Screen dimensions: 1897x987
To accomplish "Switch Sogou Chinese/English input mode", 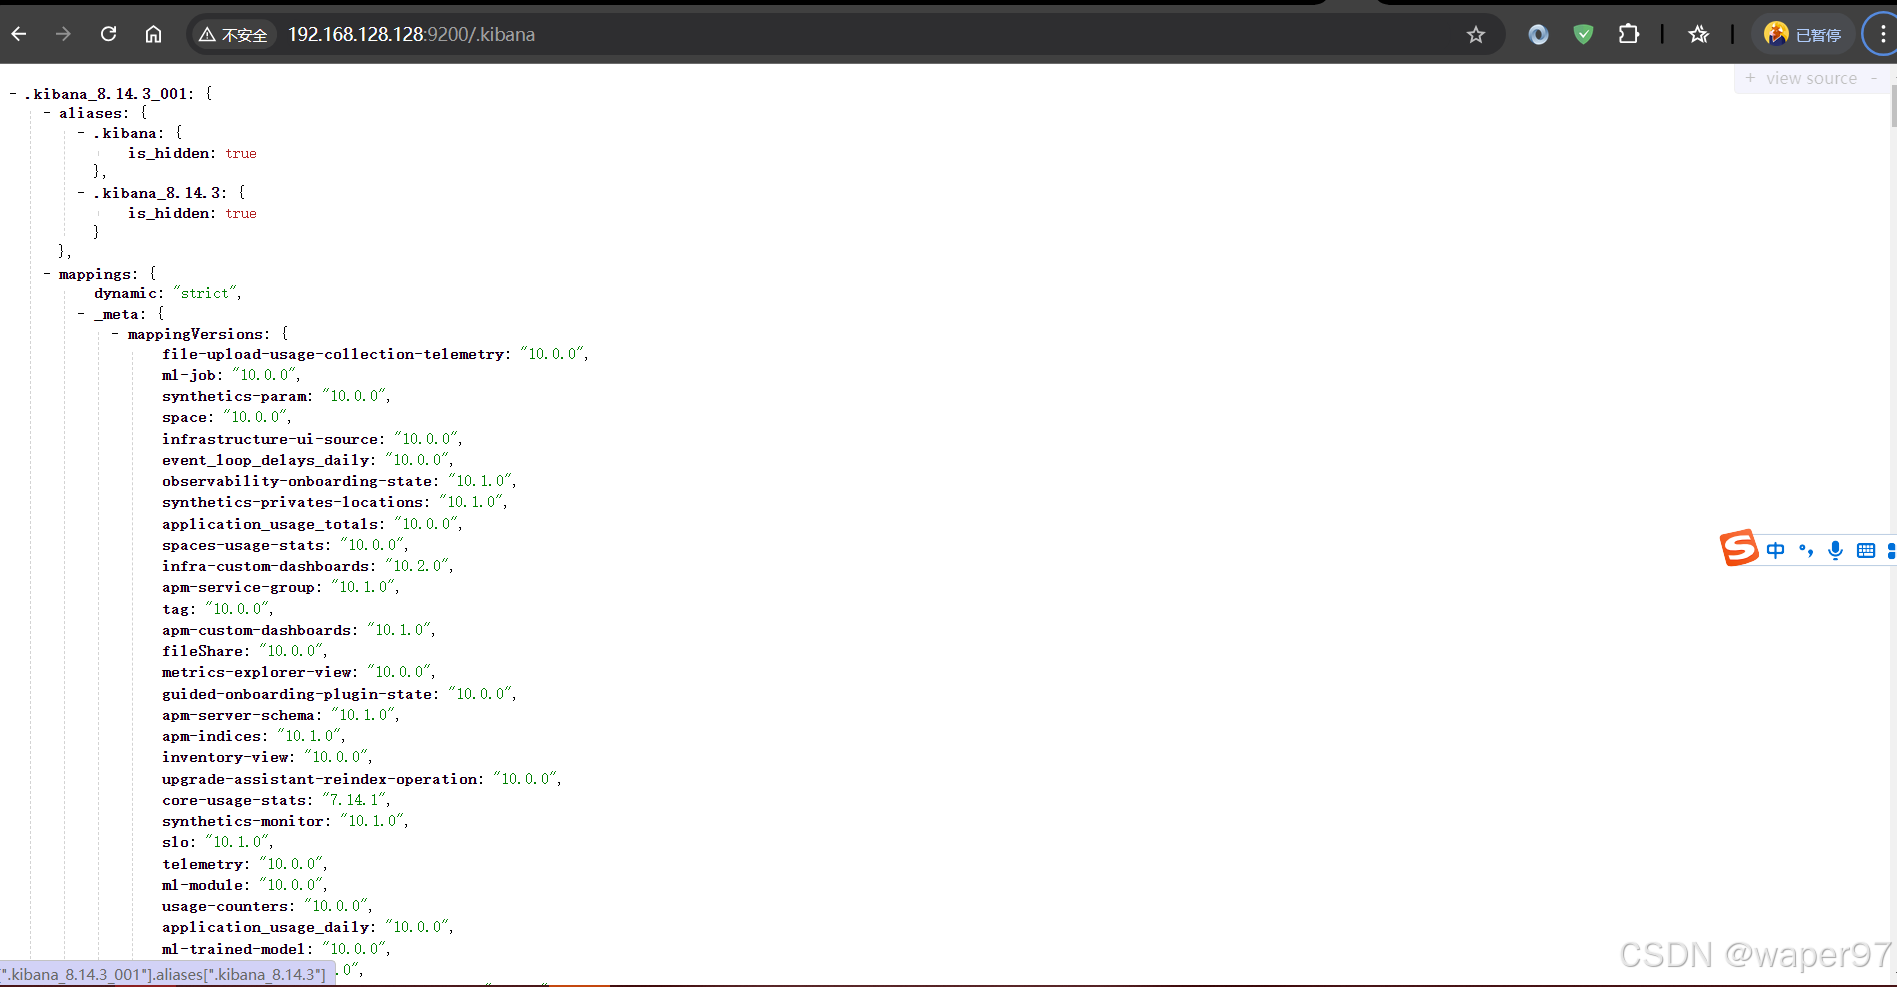I will [x=1775, y=550].
